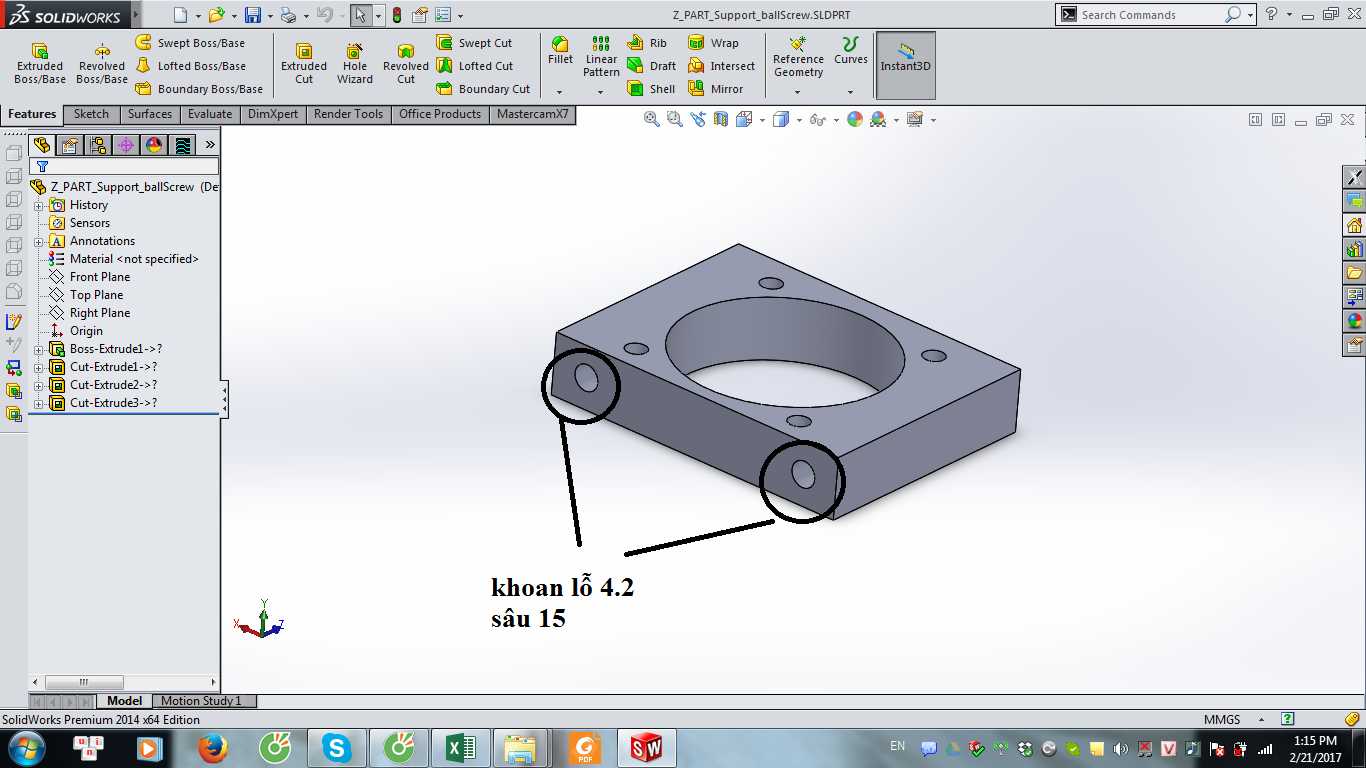The width and height of the screenshot is (1366, 768).
Task: Select the Shell tool
Action: click(652, 89)
